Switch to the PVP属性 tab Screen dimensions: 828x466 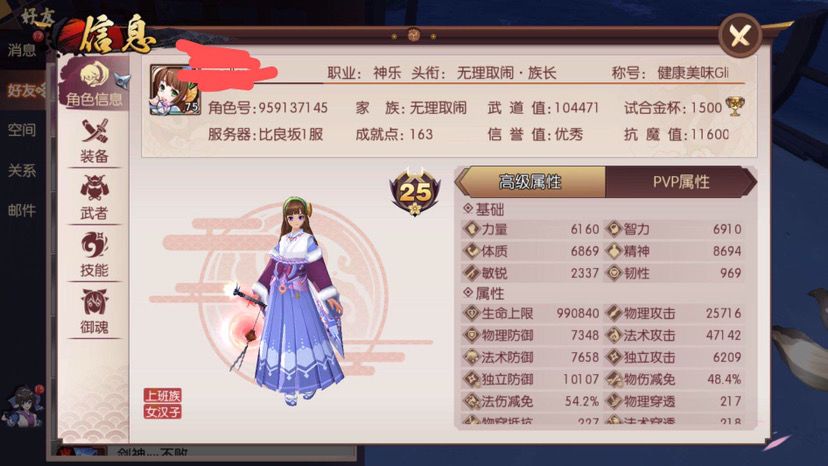tap(680, 182)
